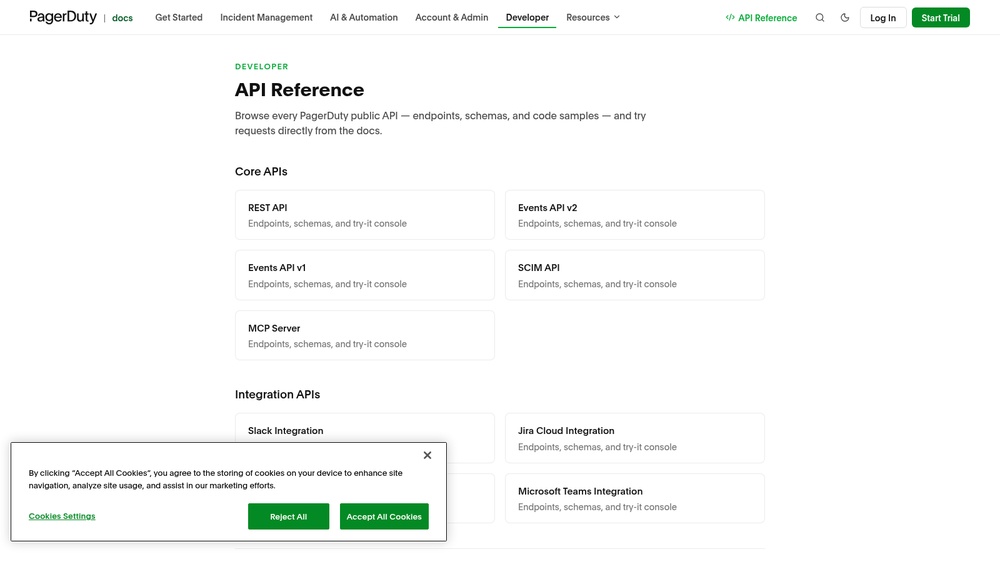Open the Jira Cloud Integration card

635,438
